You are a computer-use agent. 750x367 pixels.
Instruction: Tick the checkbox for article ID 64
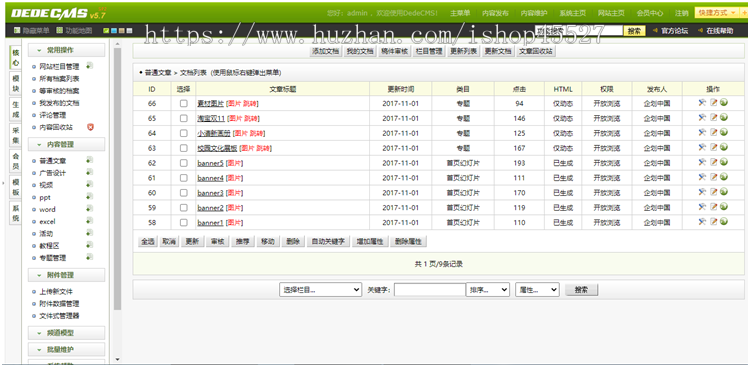pyautogui.click(x=184, y=133)
